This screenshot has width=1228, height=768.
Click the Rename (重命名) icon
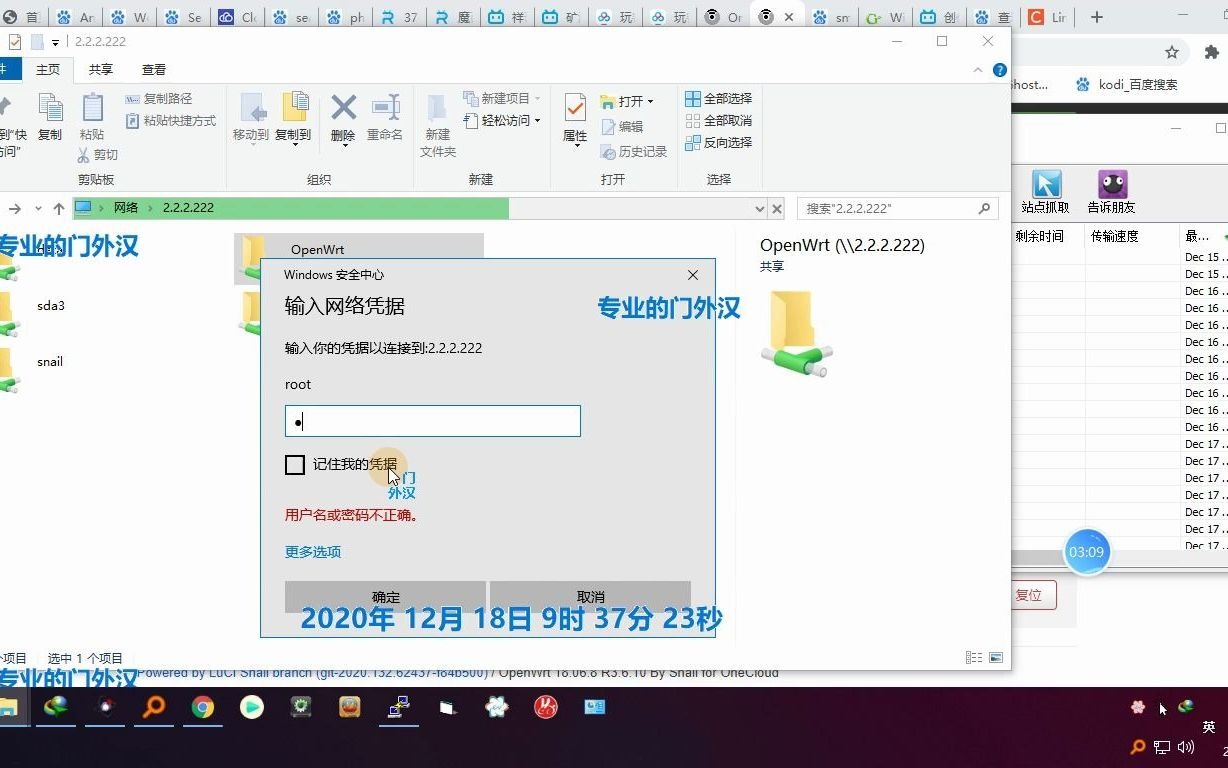385,117
